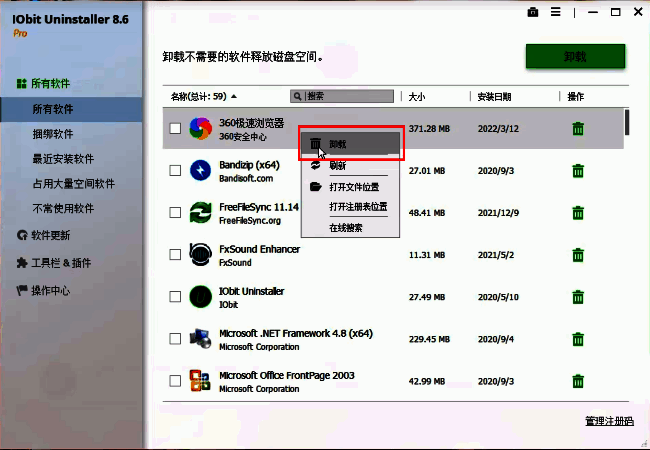
Task: Click the folder icon beside 打开文件位置
Action: [x=315, y=187]
